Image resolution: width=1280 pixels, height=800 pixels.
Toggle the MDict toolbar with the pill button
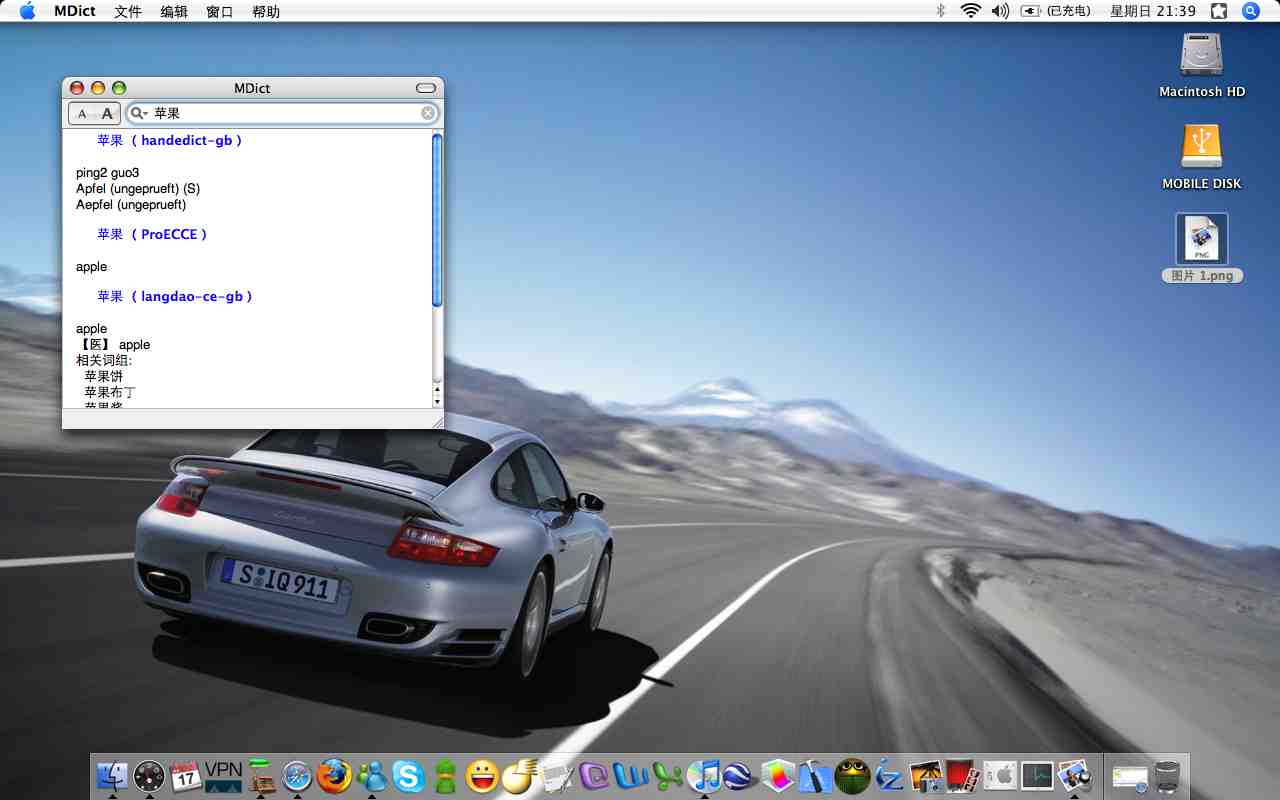(426, 88)
